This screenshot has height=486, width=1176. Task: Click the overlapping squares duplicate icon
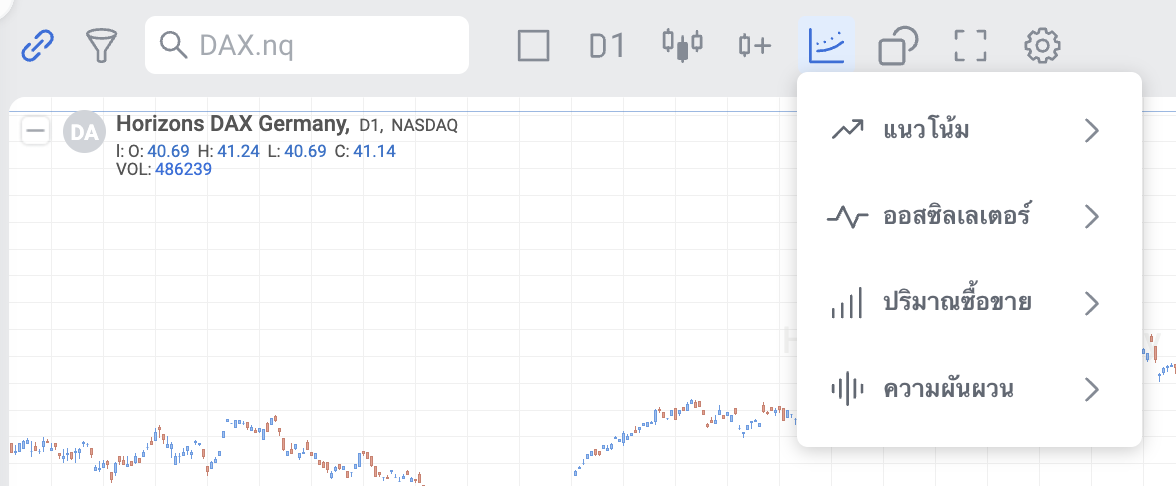898,46
